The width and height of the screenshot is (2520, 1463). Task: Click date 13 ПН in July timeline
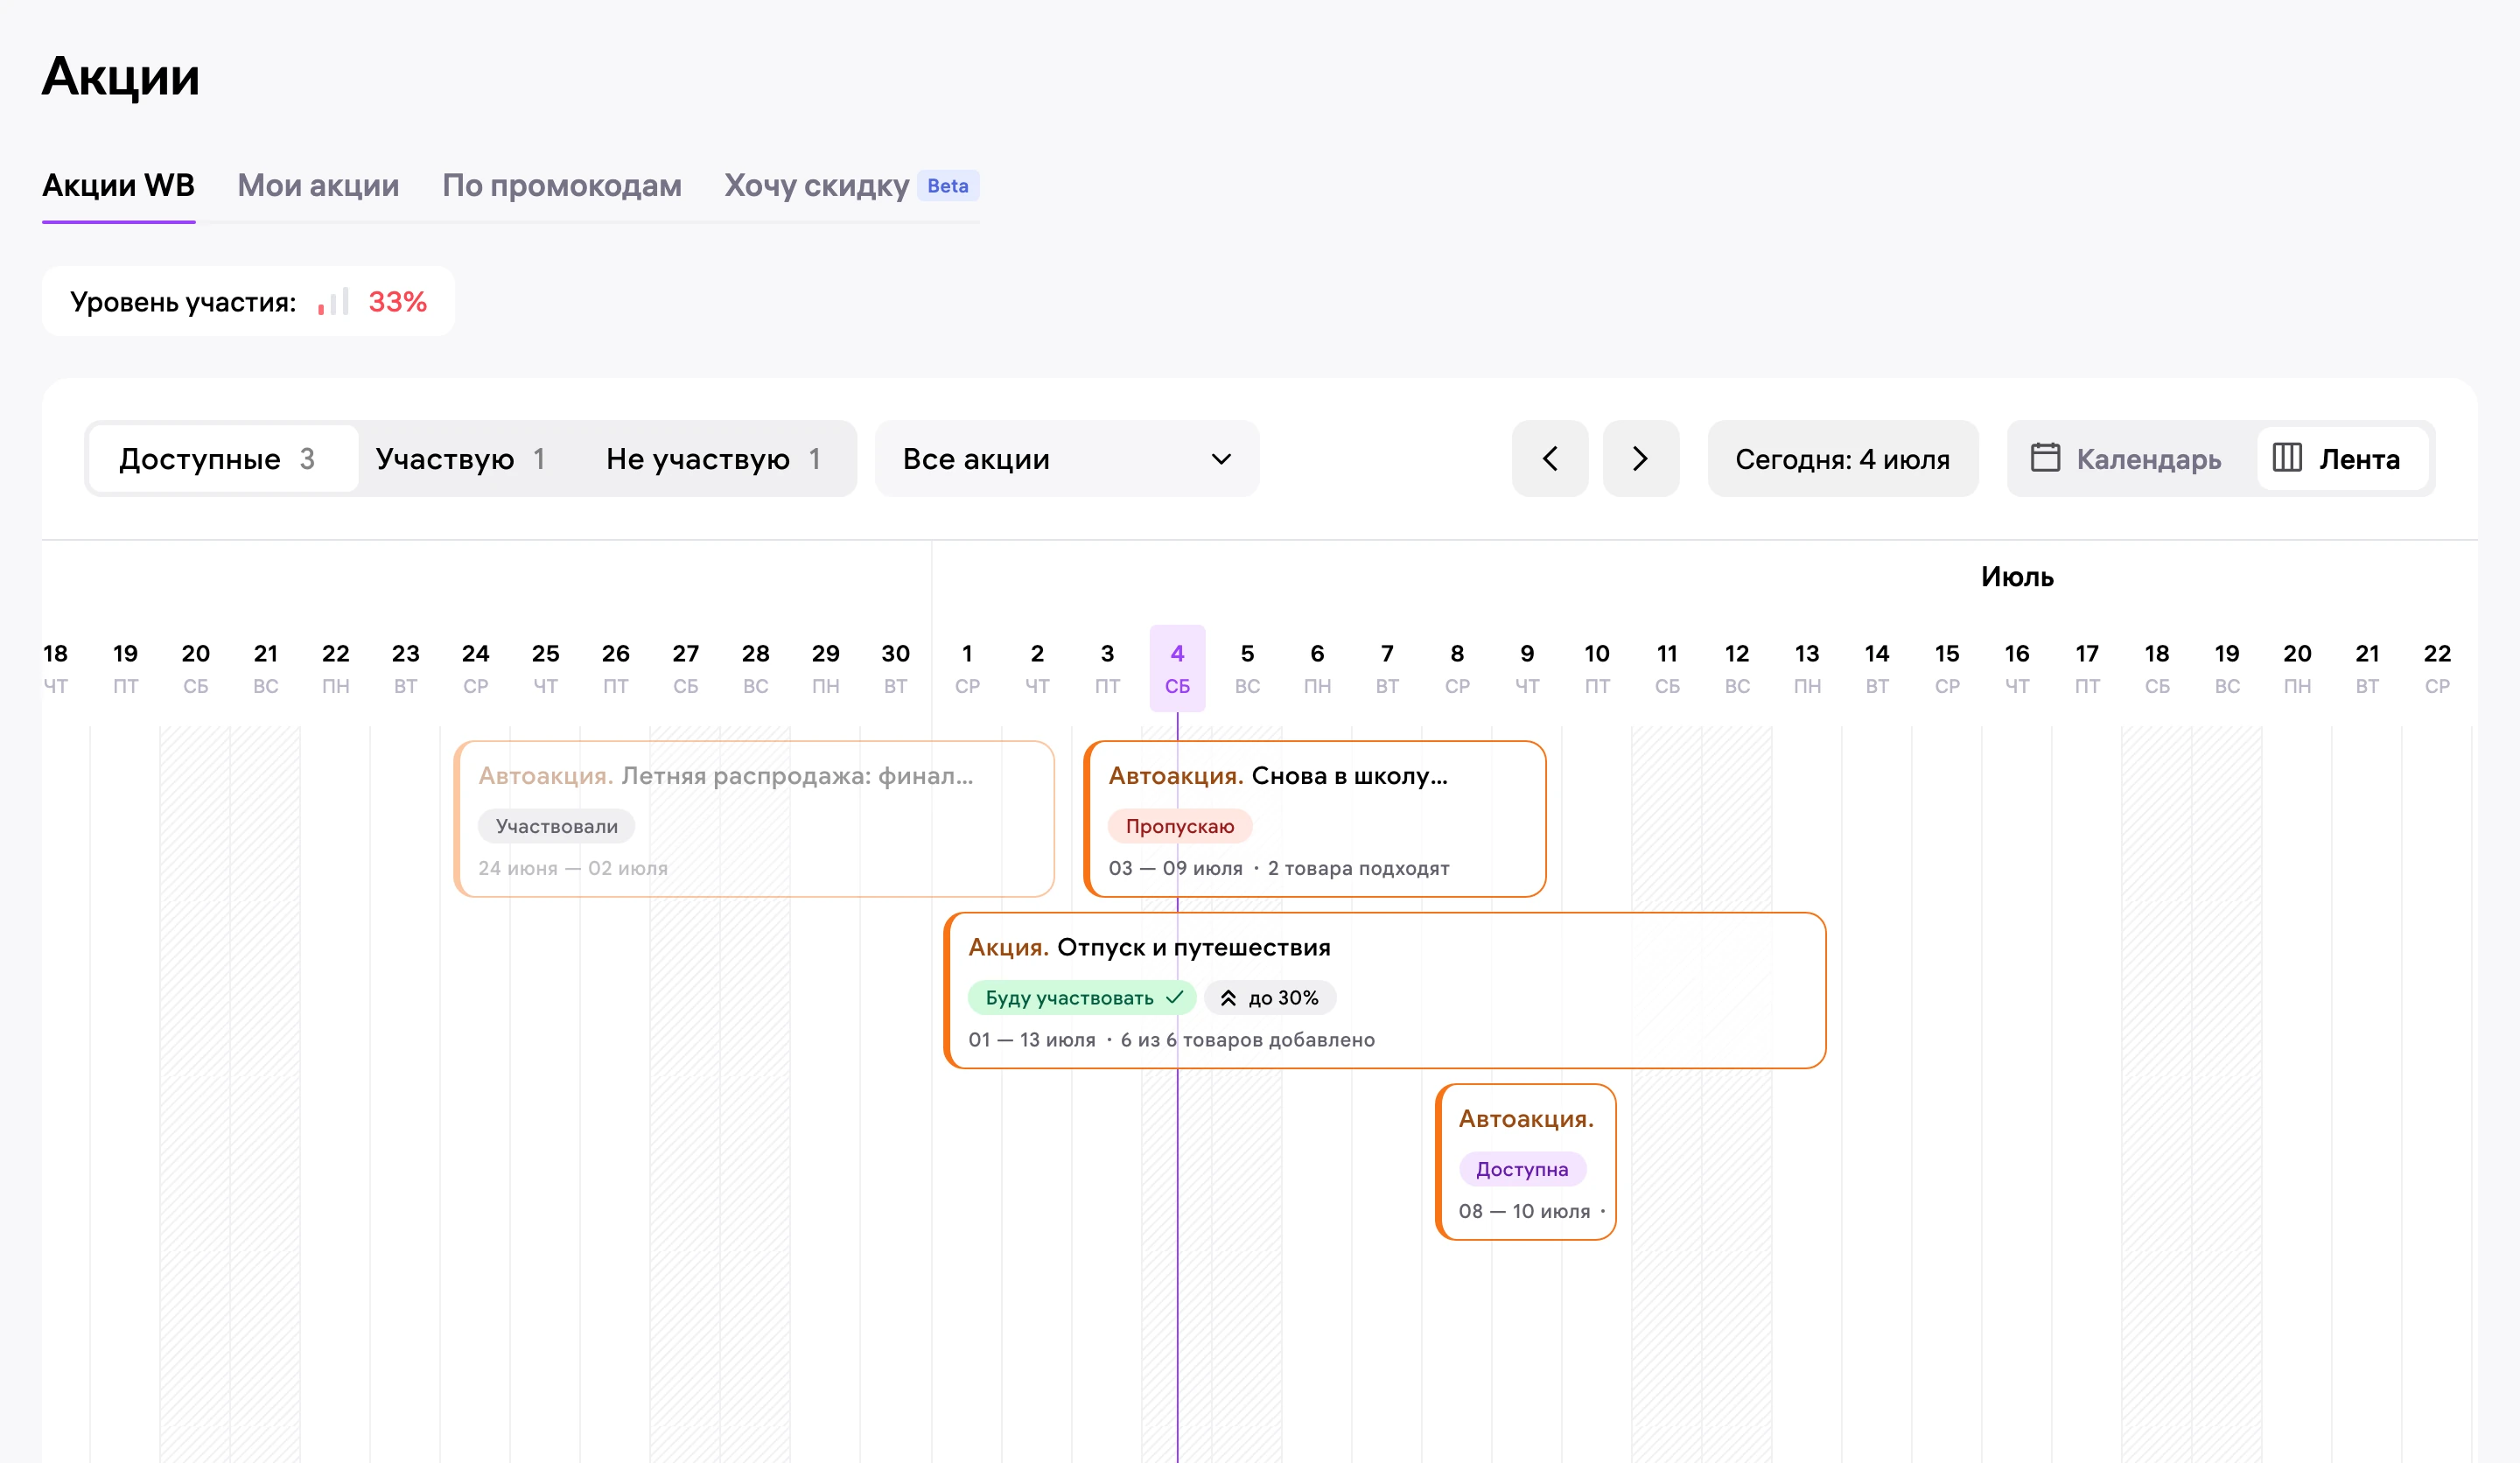coord(1806,668)
